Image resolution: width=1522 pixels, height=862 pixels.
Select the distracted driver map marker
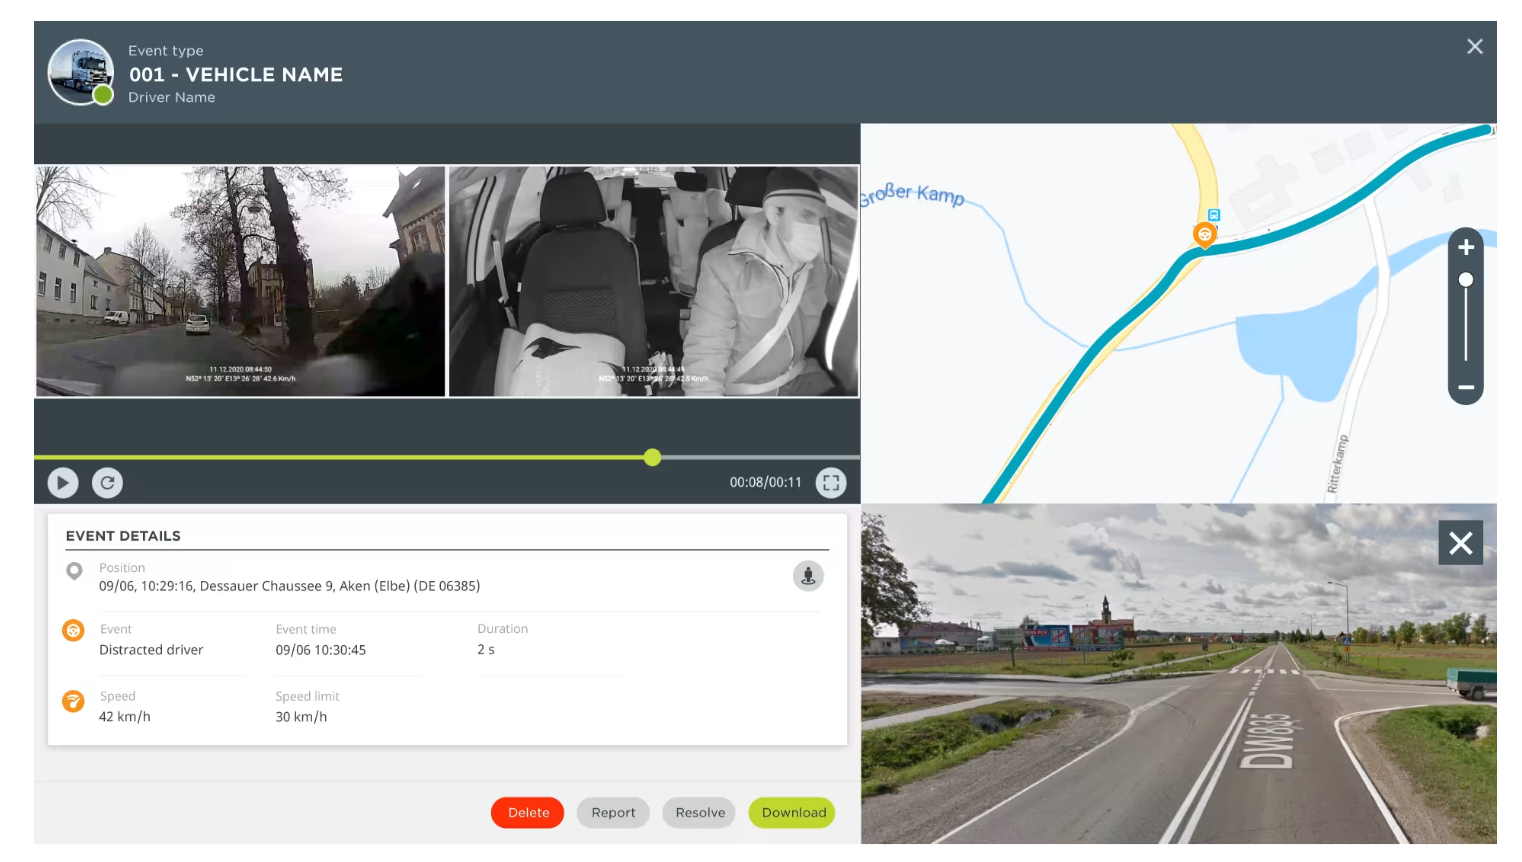[1204, 235]
